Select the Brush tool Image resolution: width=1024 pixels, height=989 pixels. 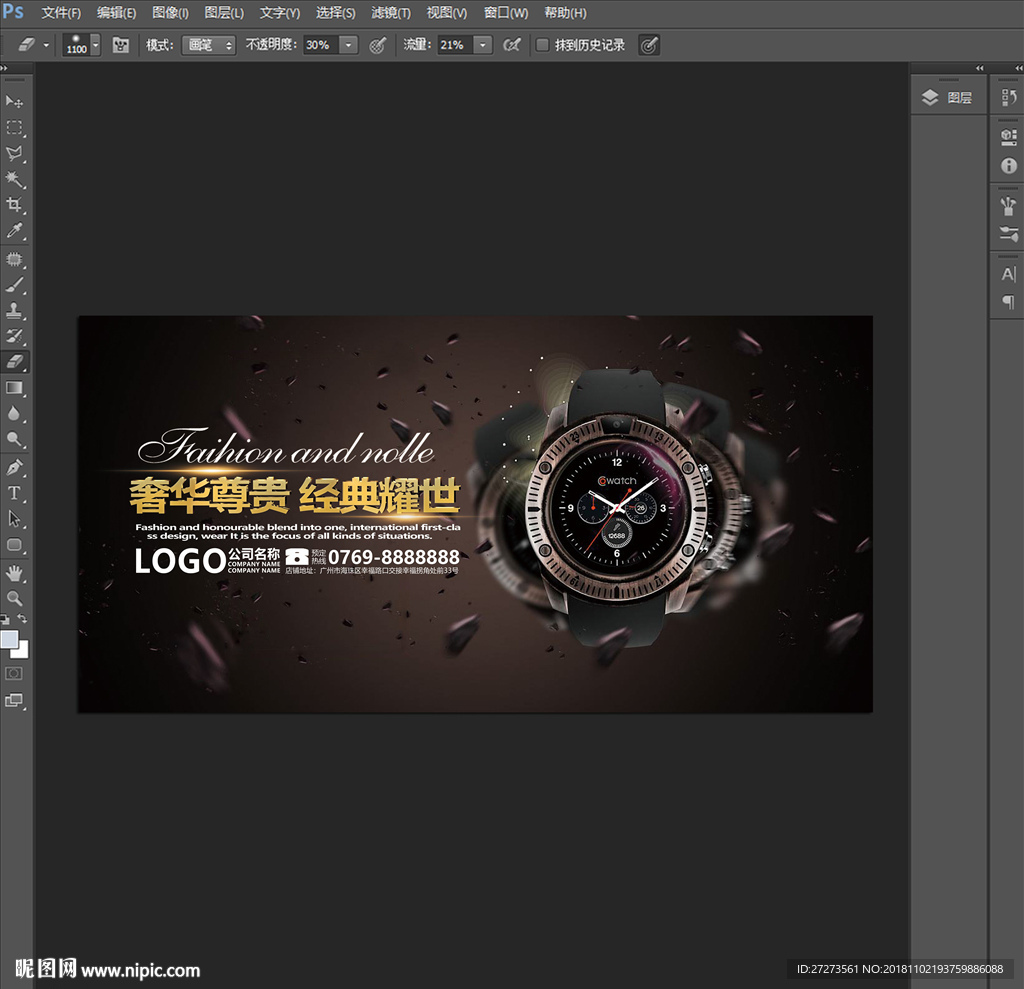point(14,285)
